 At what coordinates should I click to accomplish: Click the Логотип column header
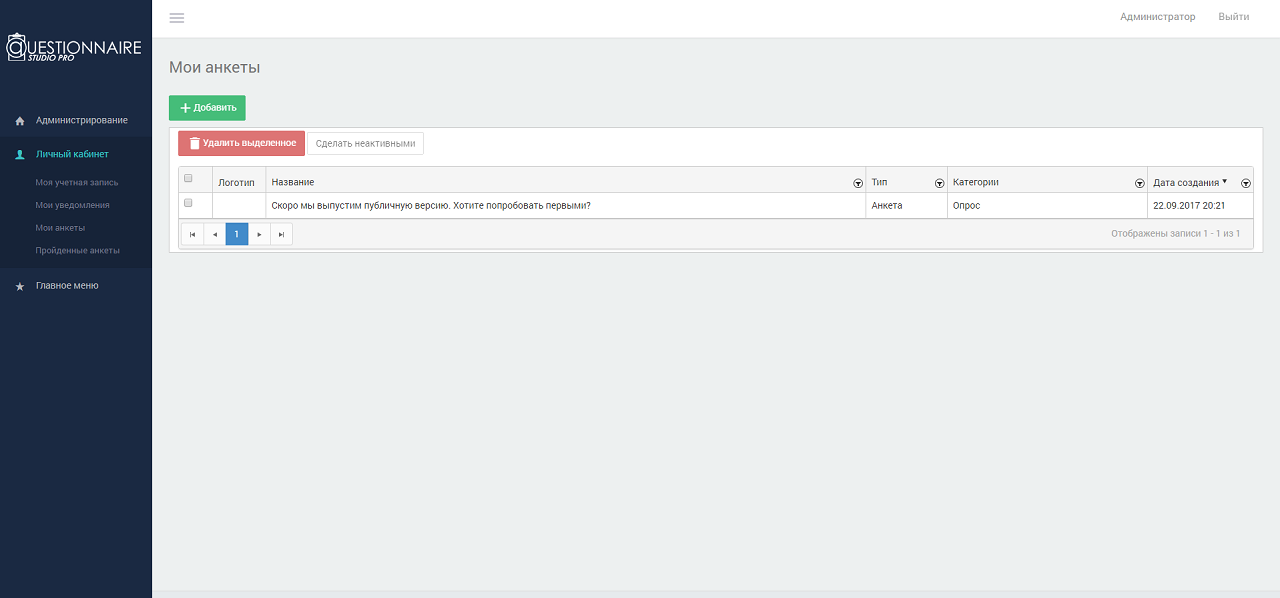pyautogui.click(x=237, y=182)
